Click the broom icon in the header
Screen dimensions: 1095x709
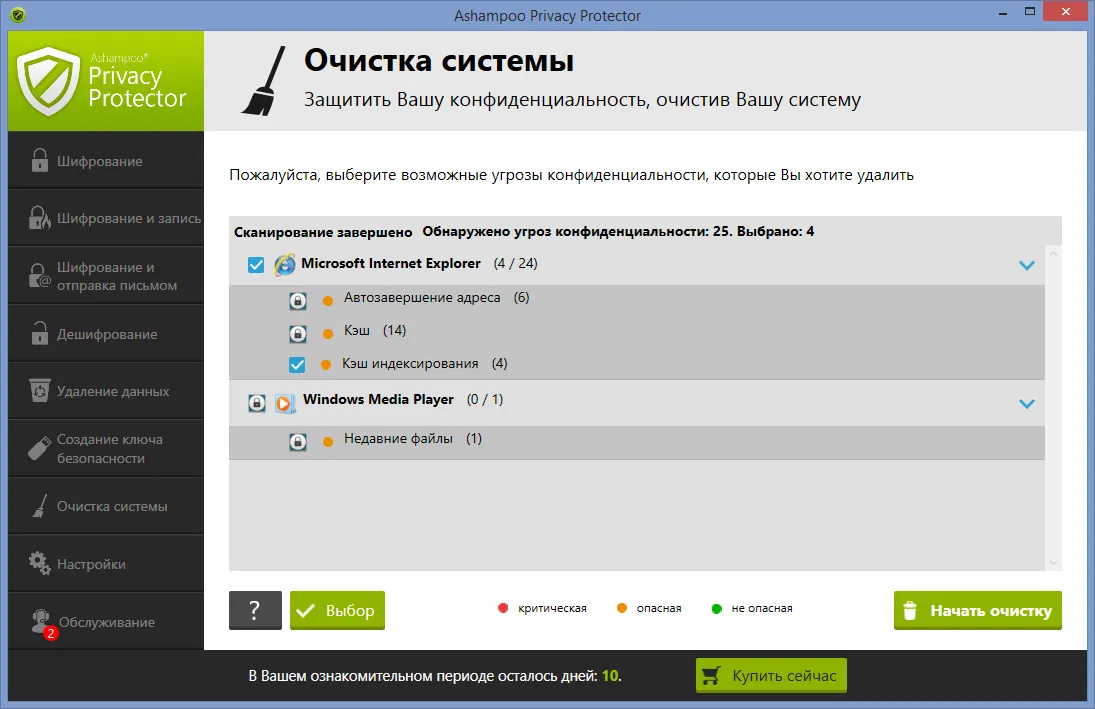tap(264, 81)
